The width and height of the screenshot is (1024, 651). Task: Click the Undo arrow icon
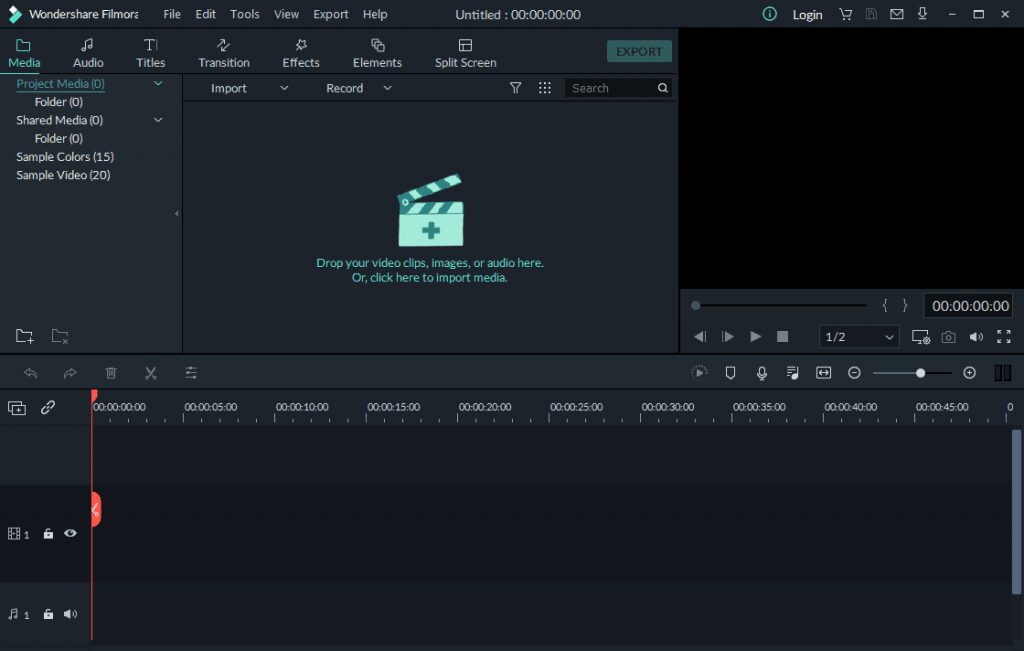pos(30,372)
